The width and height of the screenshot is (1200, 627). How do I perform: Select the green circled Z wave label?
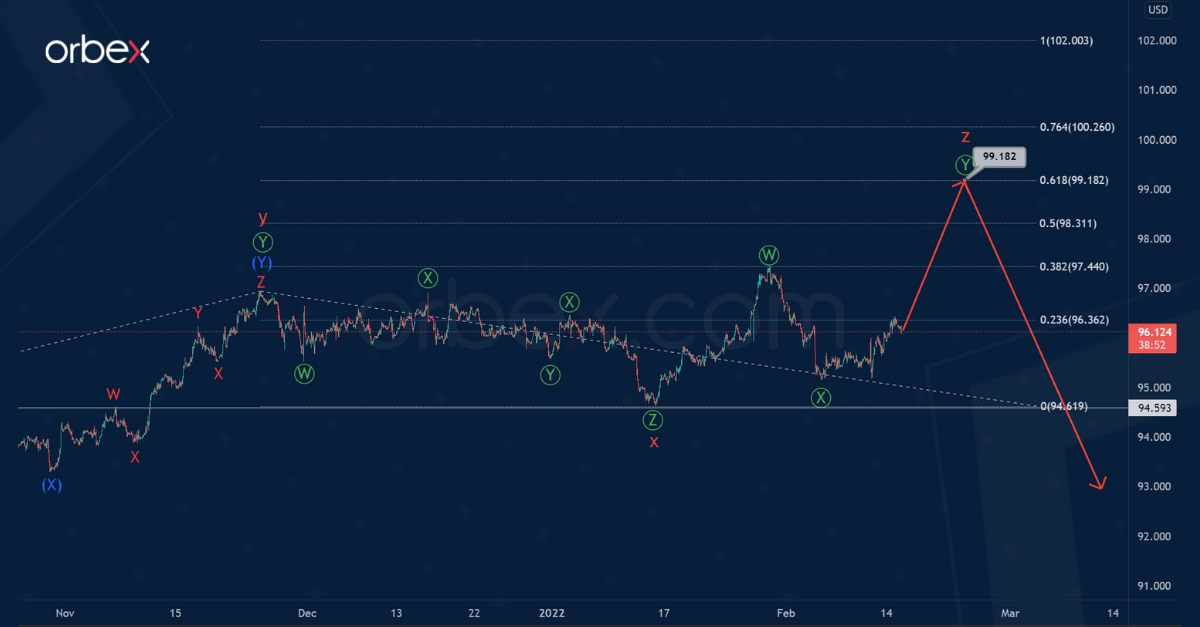[x=653, y=420]
